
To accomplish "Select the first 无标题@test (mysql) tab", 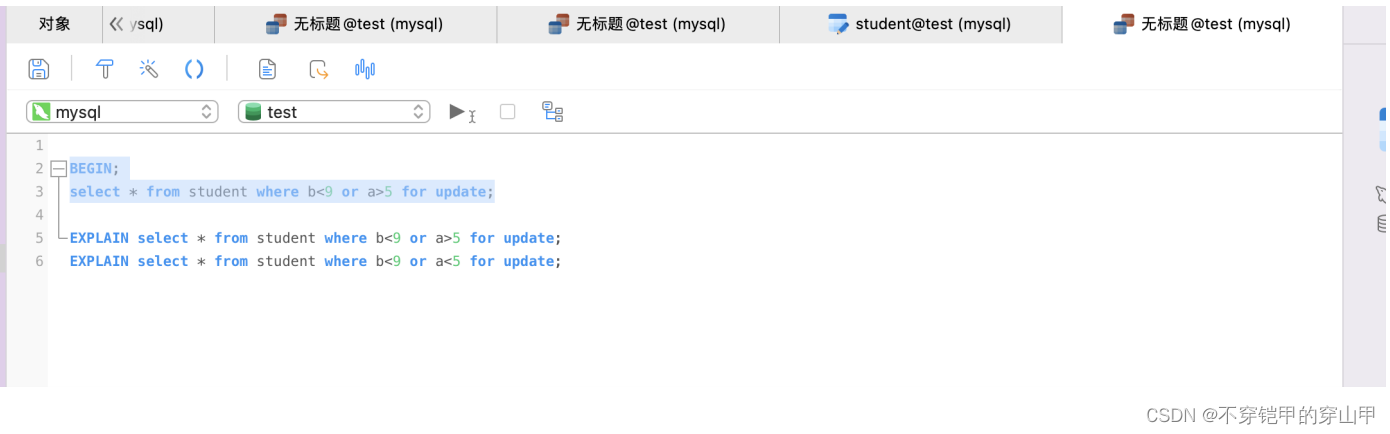I will (x=355, y=24).
